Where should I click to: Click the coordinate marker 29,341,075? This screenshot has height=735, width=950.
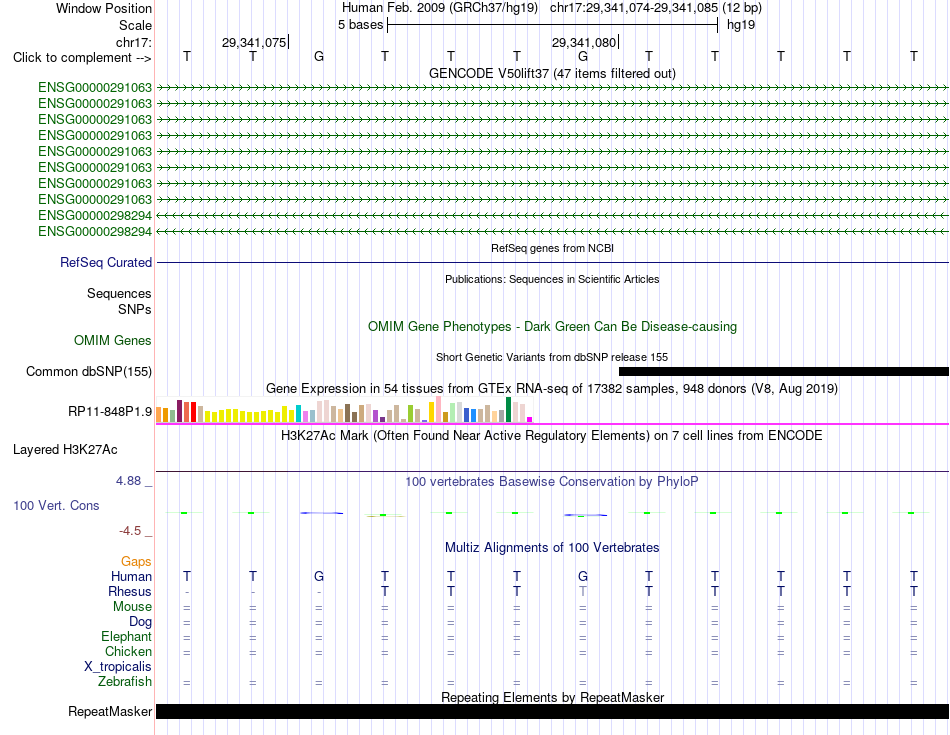pyautogui.click(x=254, y=42)
